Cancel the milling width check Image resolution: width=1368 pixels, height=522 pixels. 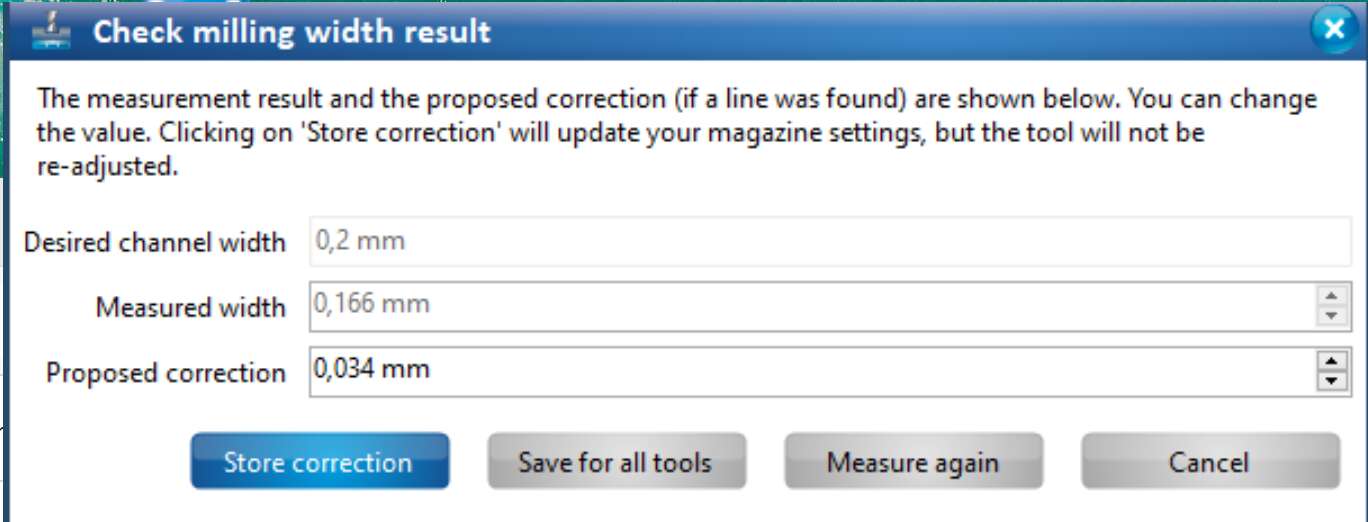click(1209, 462)
